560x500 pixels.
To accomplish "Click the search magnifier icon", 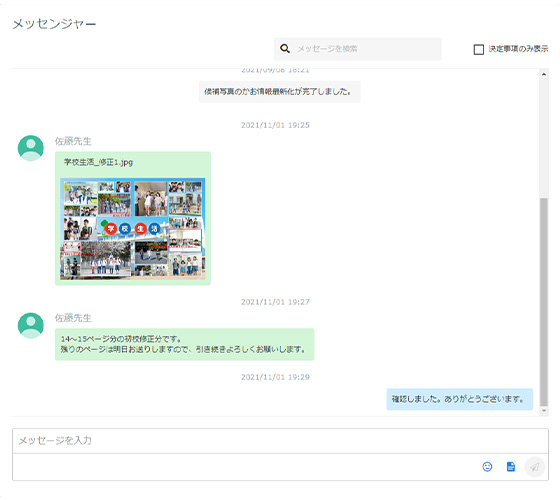I will point(285,49).
